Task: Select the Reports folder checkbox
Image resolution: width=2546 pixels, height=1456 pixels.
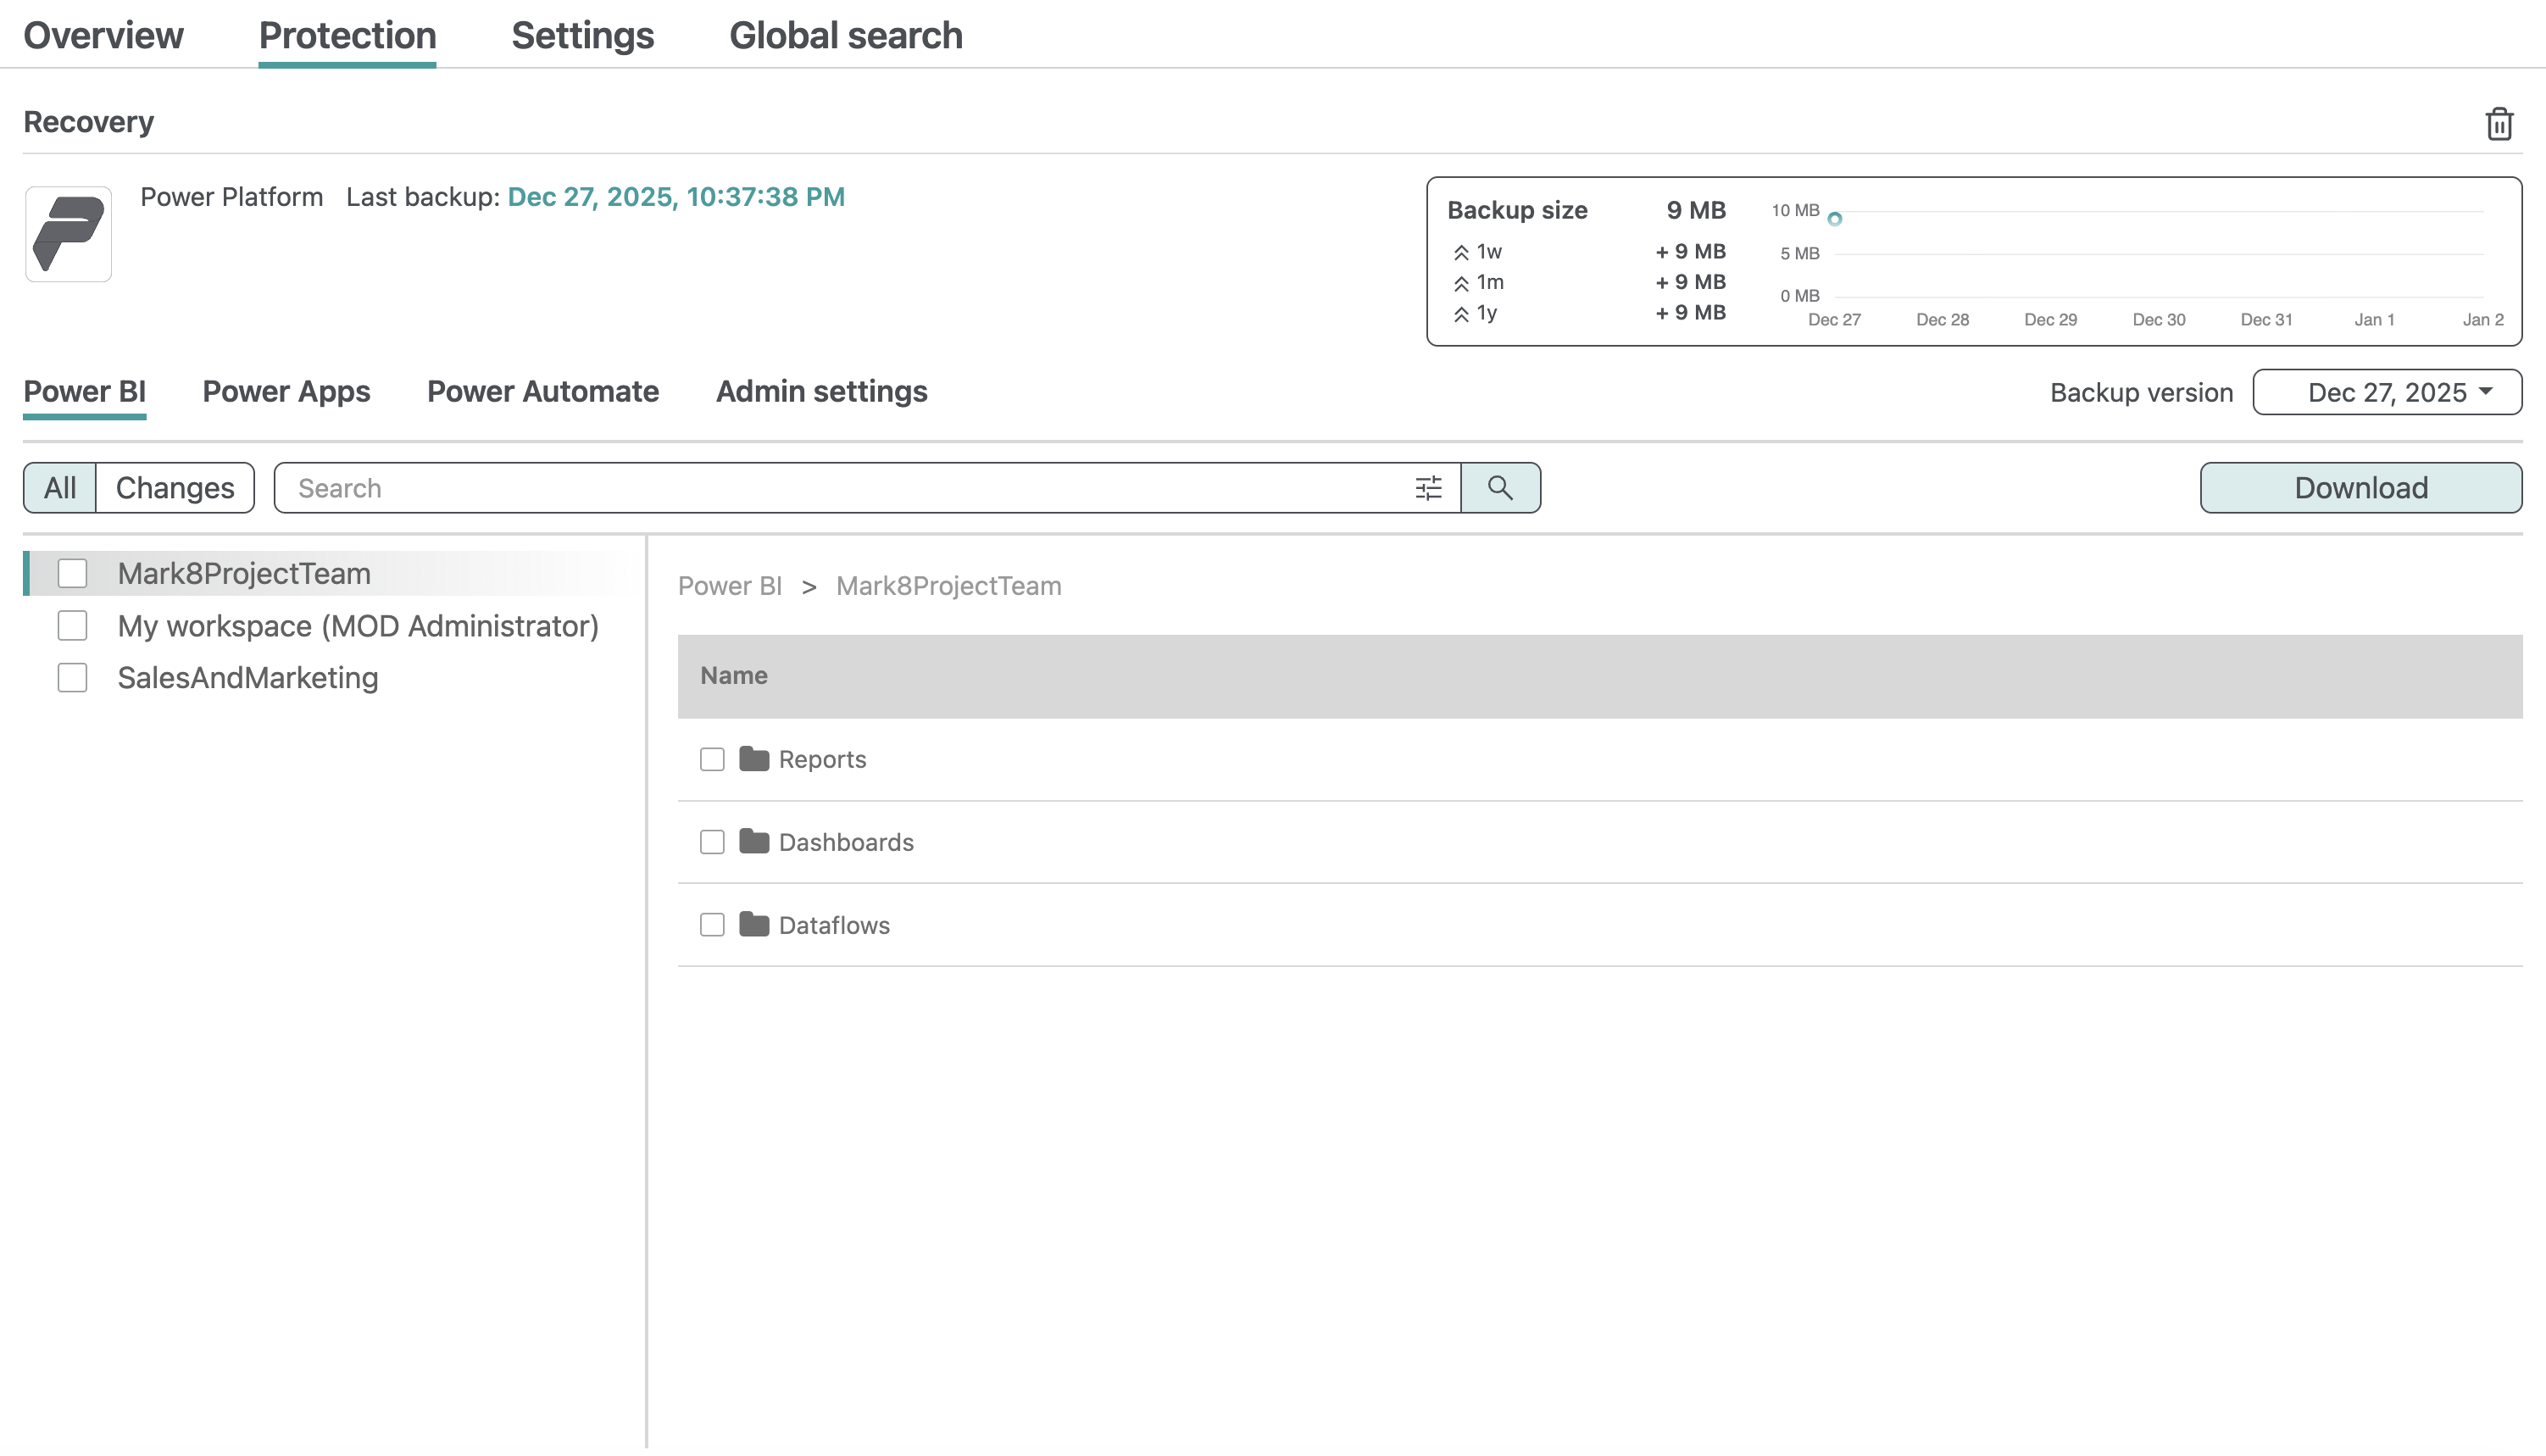Action: coord(712,759)
